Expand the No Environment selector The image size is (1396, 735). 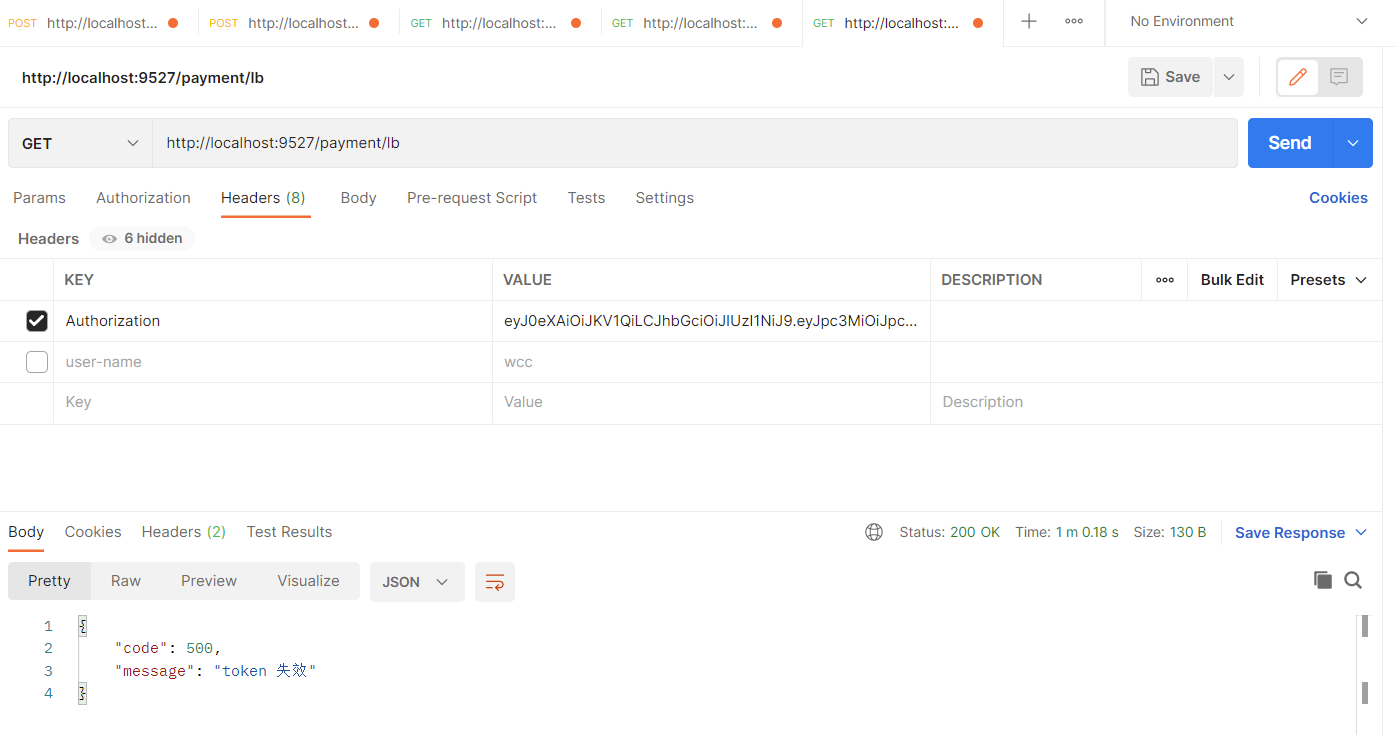[x=1248, y=22]
